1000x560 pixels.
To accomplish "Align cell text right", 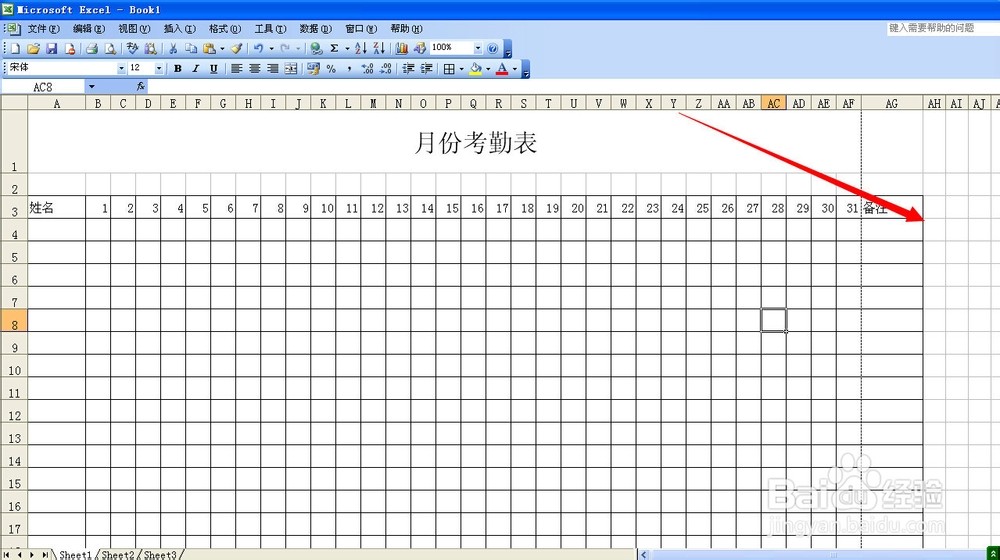I will (x=272, y=69).
